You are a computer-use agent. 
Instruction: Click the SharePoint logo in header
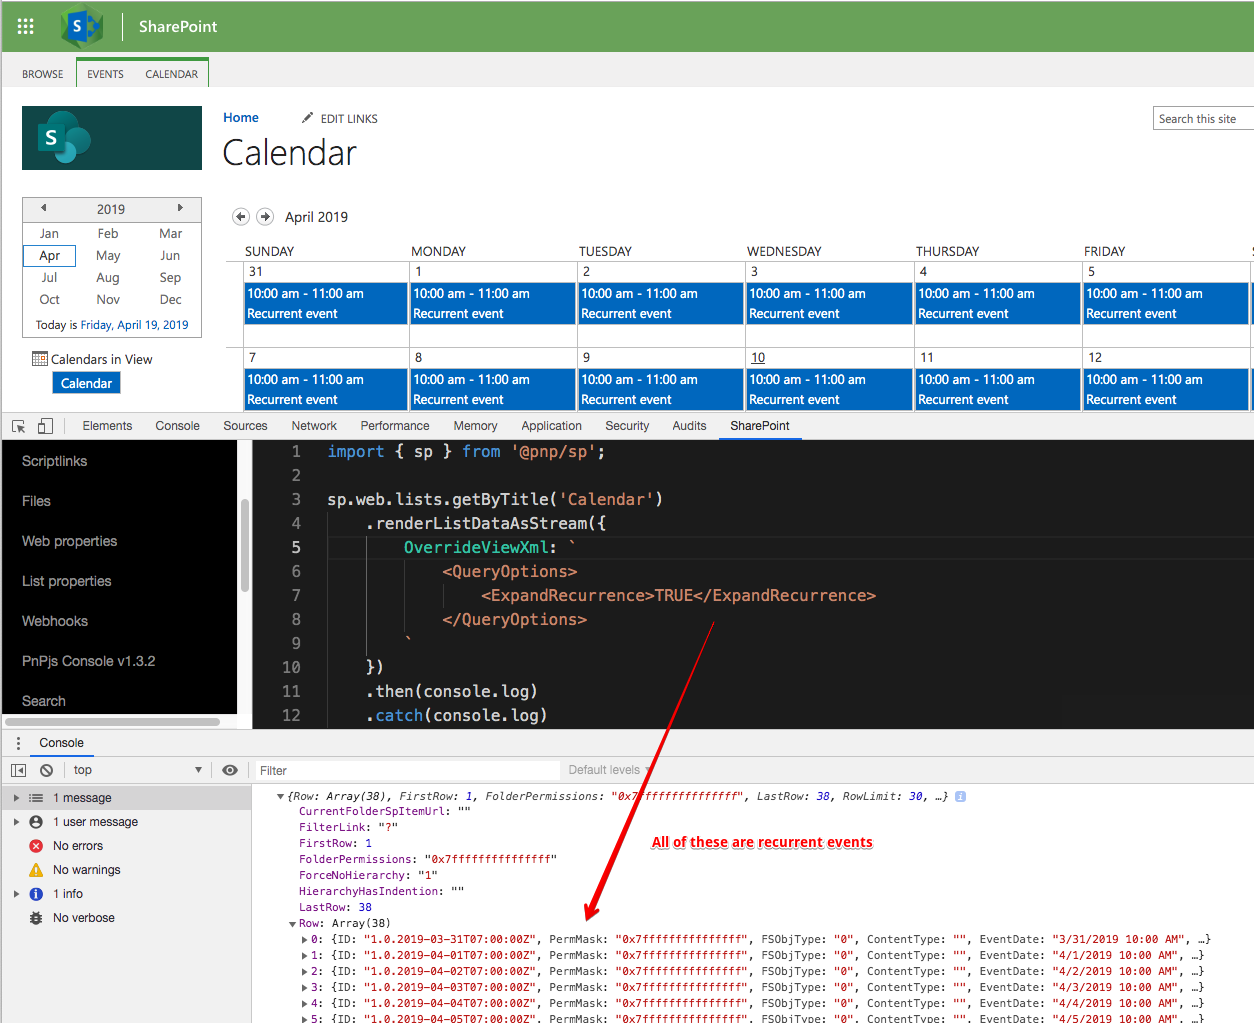click(82, 27)
